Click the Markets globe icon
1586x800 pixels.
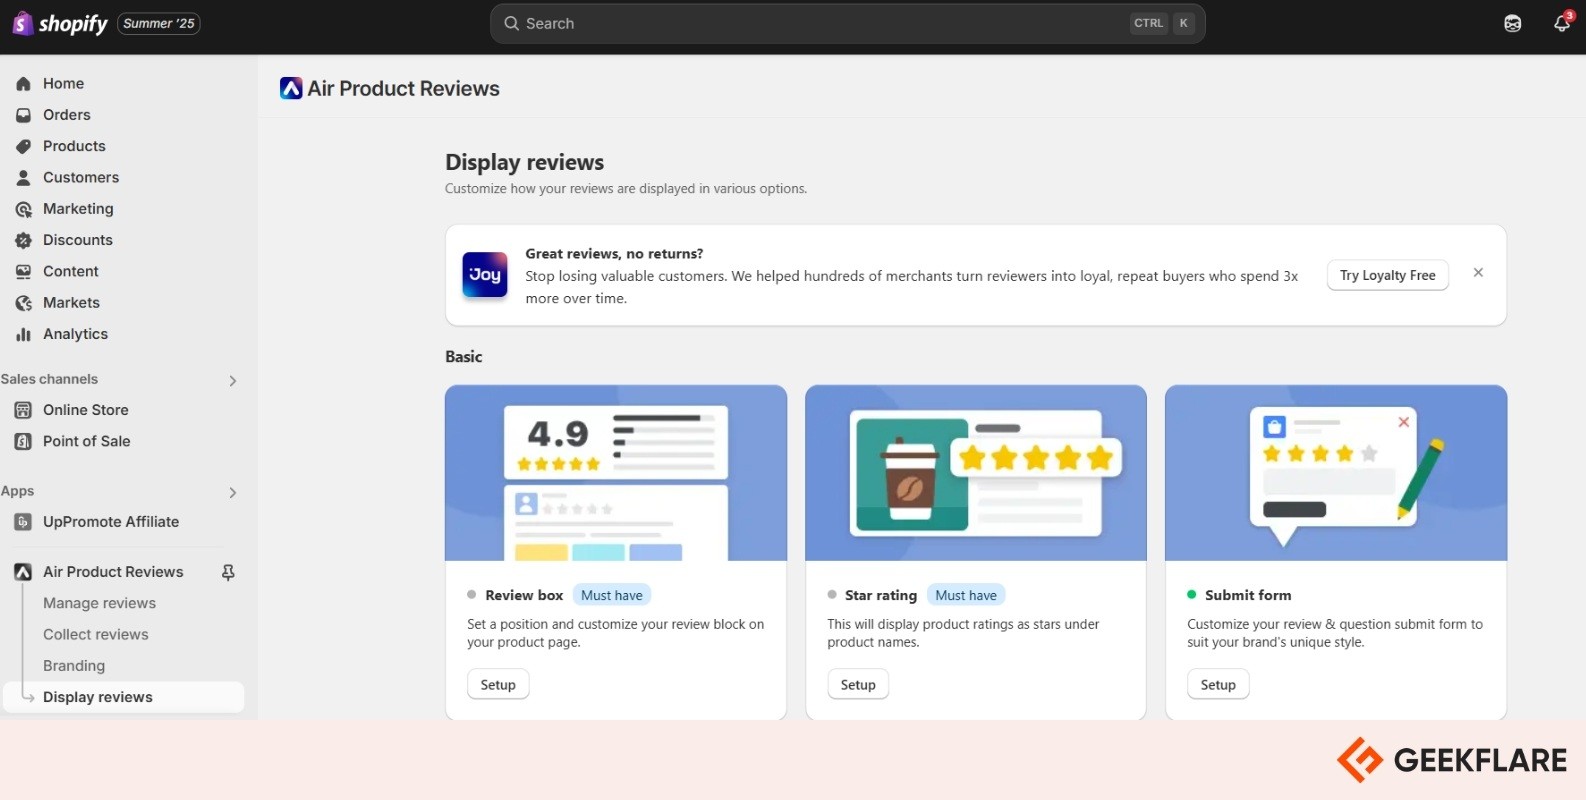(23, 303)
